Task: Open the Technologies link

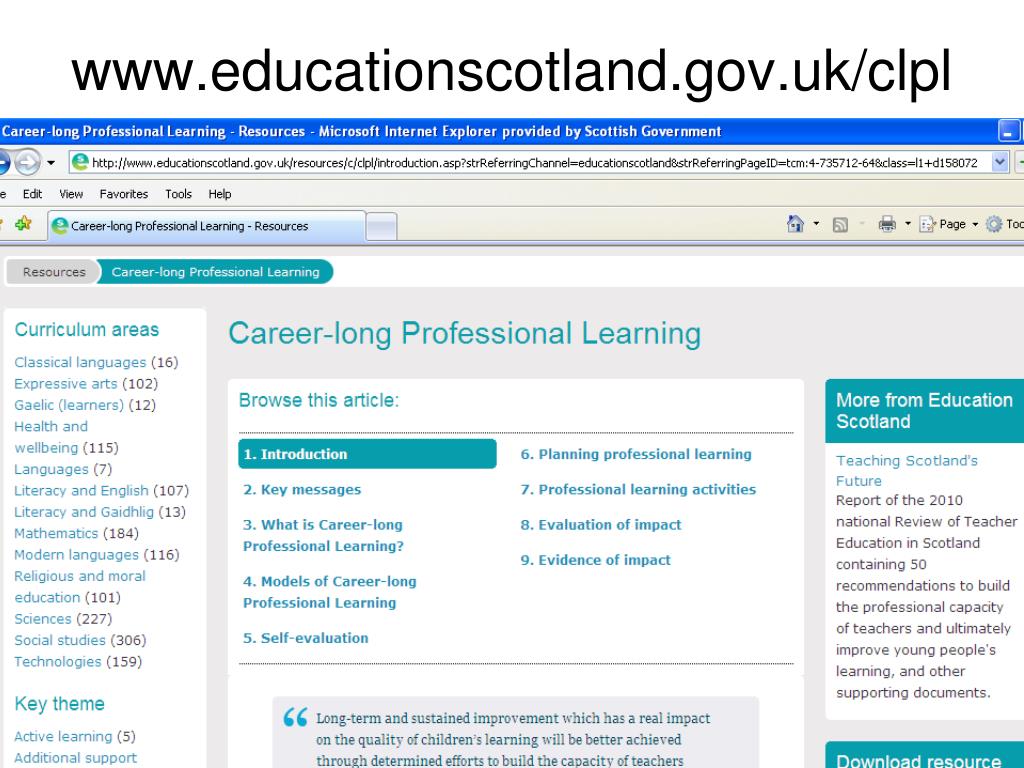Action: tap(57, 662)
